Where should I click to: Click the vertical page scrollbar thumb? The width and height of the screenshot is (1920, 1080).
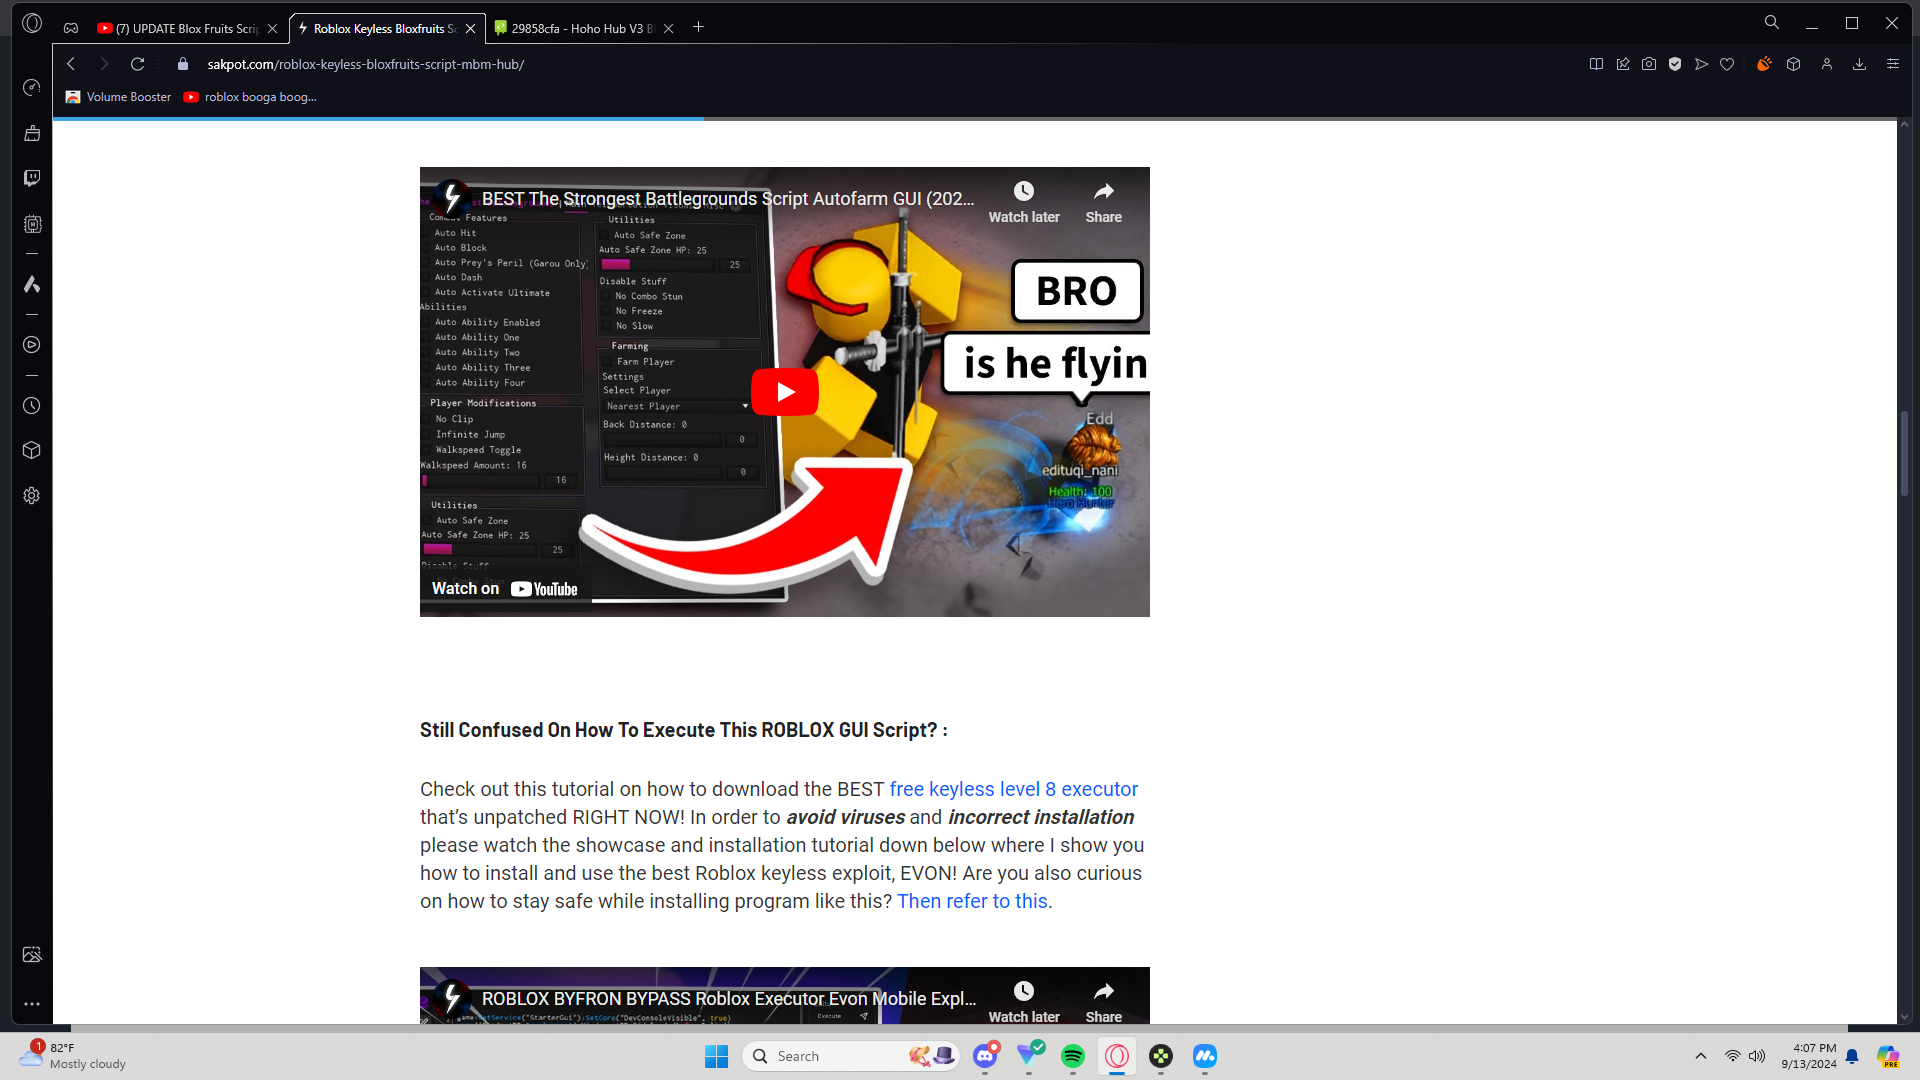point(1904,452)
